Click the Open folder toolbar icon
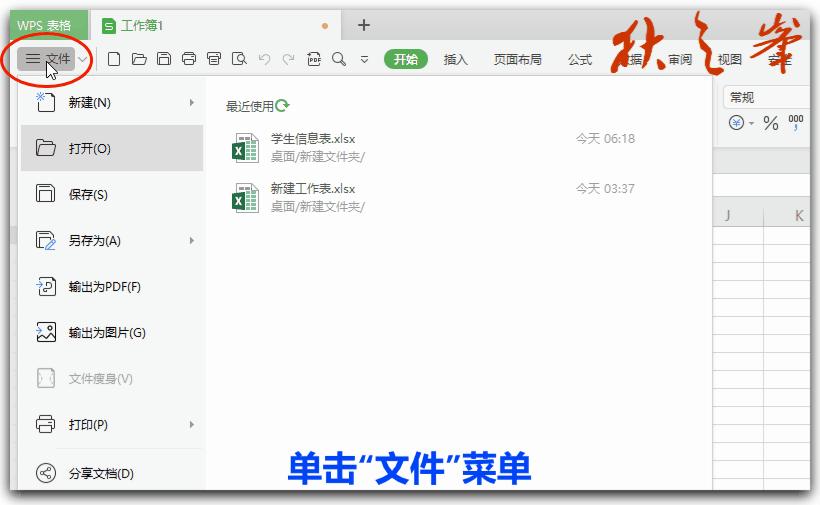This screenshot has width=820, height=505. click(139, 59)
